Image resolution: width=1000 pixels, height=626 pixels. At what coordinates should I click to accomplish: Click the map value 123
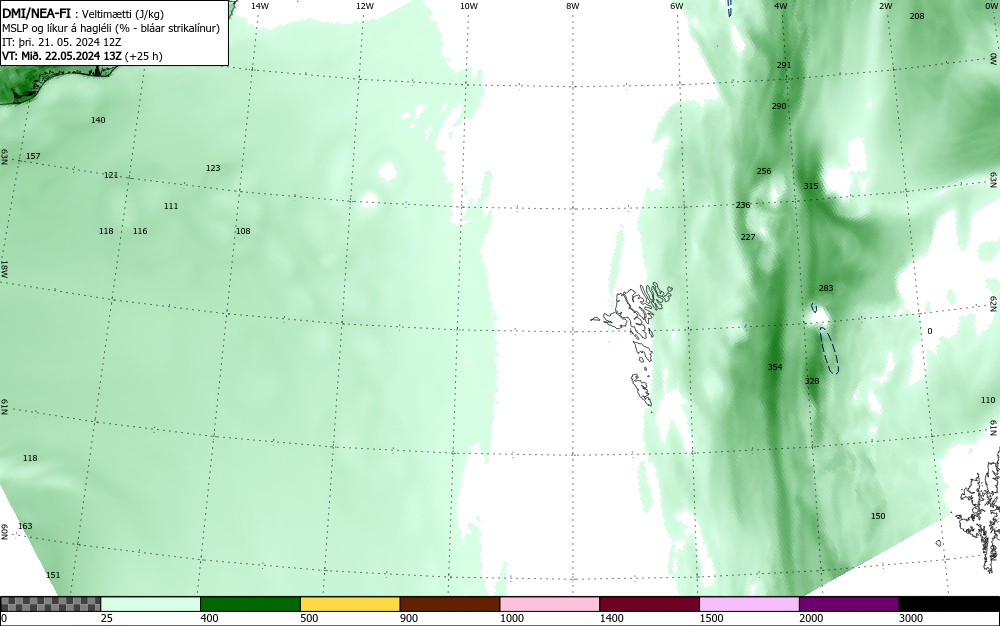click(212, 168)
